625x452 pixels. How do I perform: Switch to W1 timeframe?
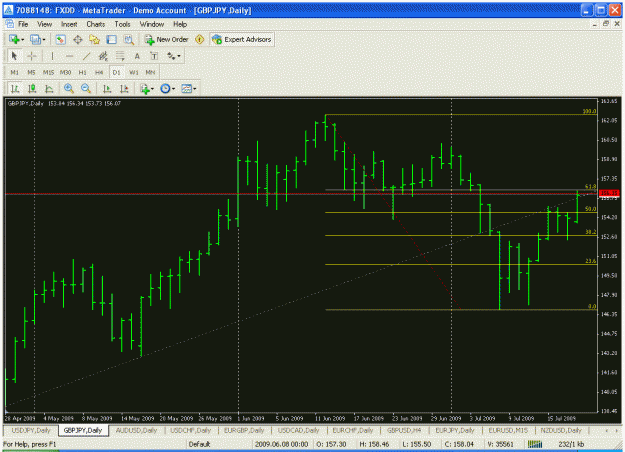[134, 73]
